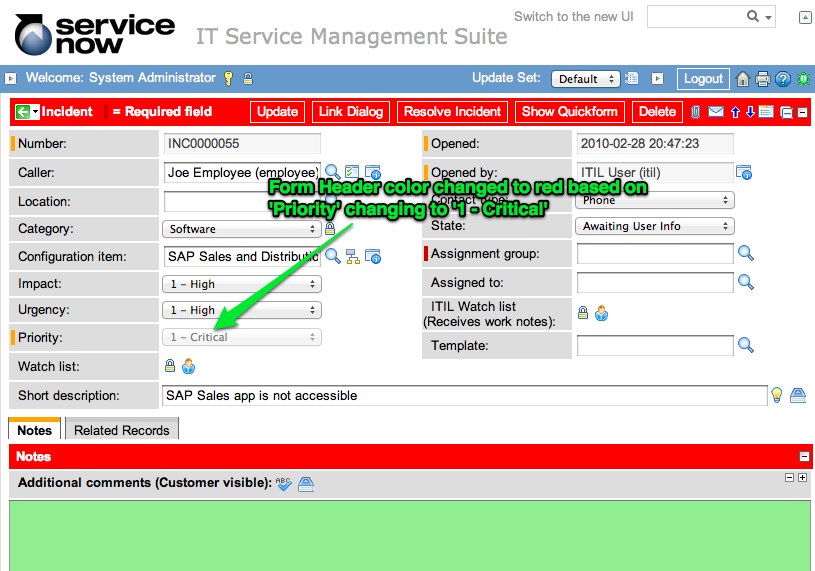Click the lightbulb suggestion icon for Short description

pyautogui.click(x=777, y=395)
